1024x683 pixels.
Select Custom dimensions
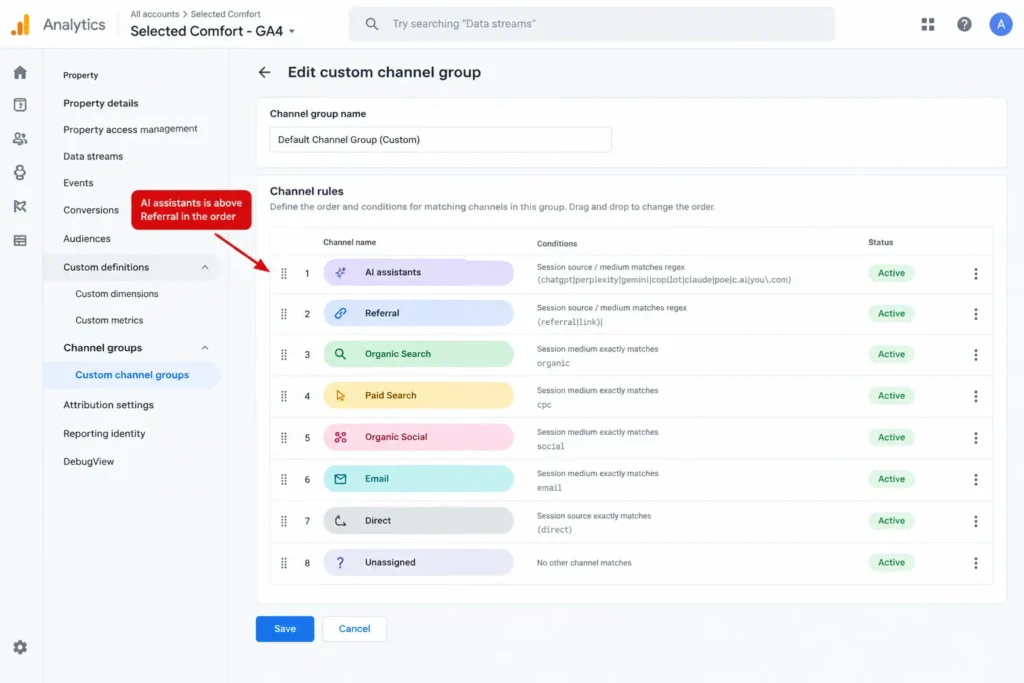pos(117,294)
